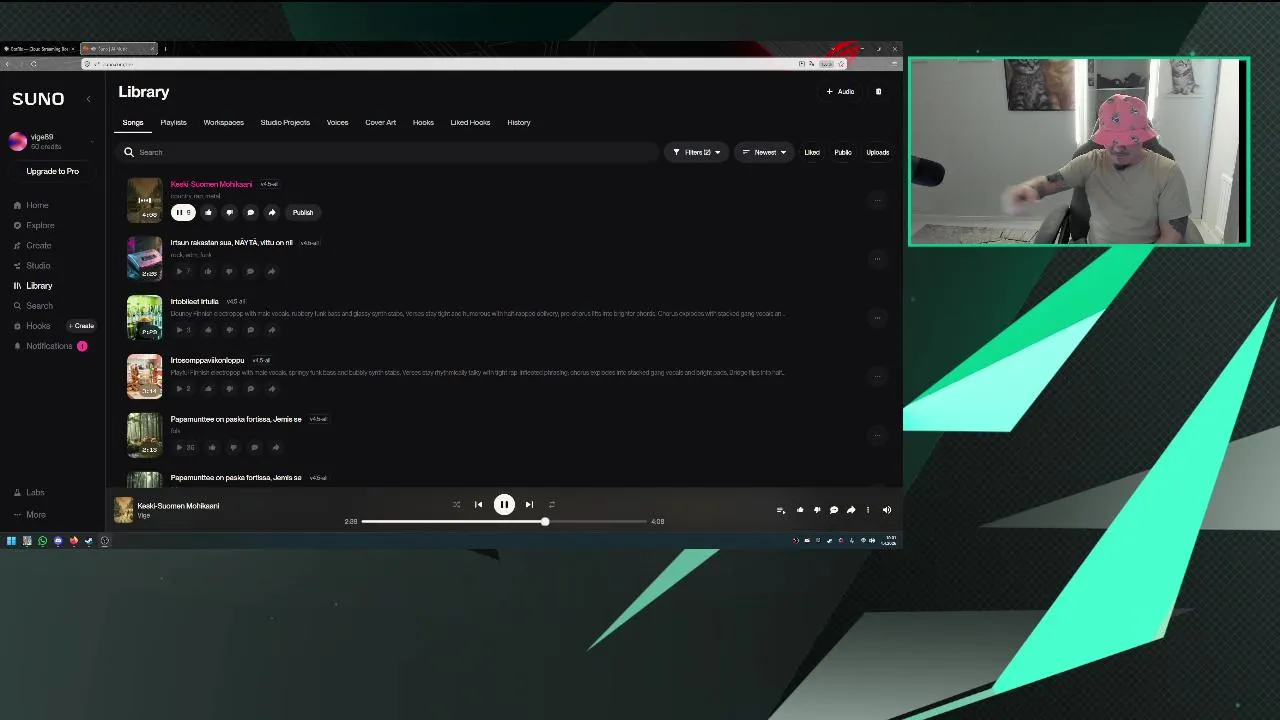Dislike the Irtosomppaviikonloppu song
Image resolution: width=1280 pixels, height=720 pixels.
point(229,388)
